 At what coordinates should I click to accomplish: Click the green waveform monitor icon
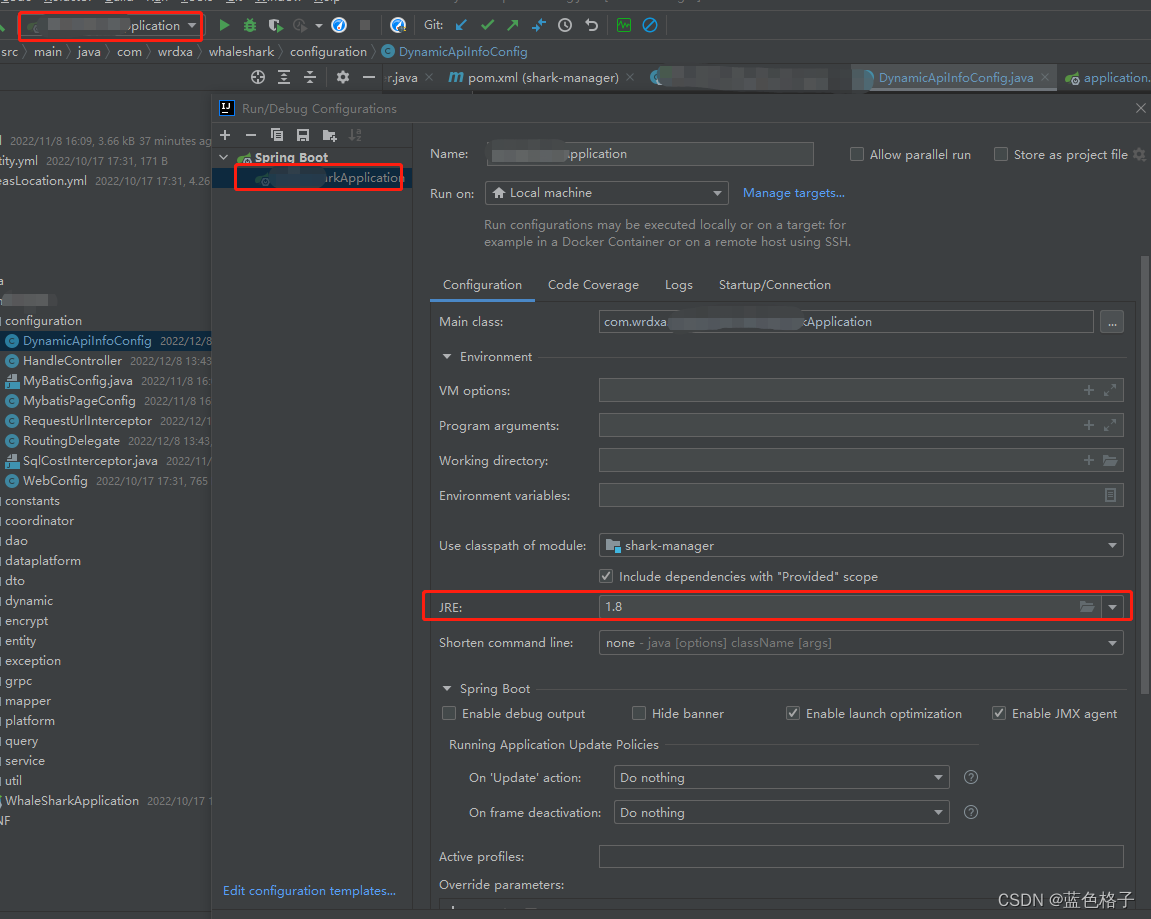[x=624, y=26]
